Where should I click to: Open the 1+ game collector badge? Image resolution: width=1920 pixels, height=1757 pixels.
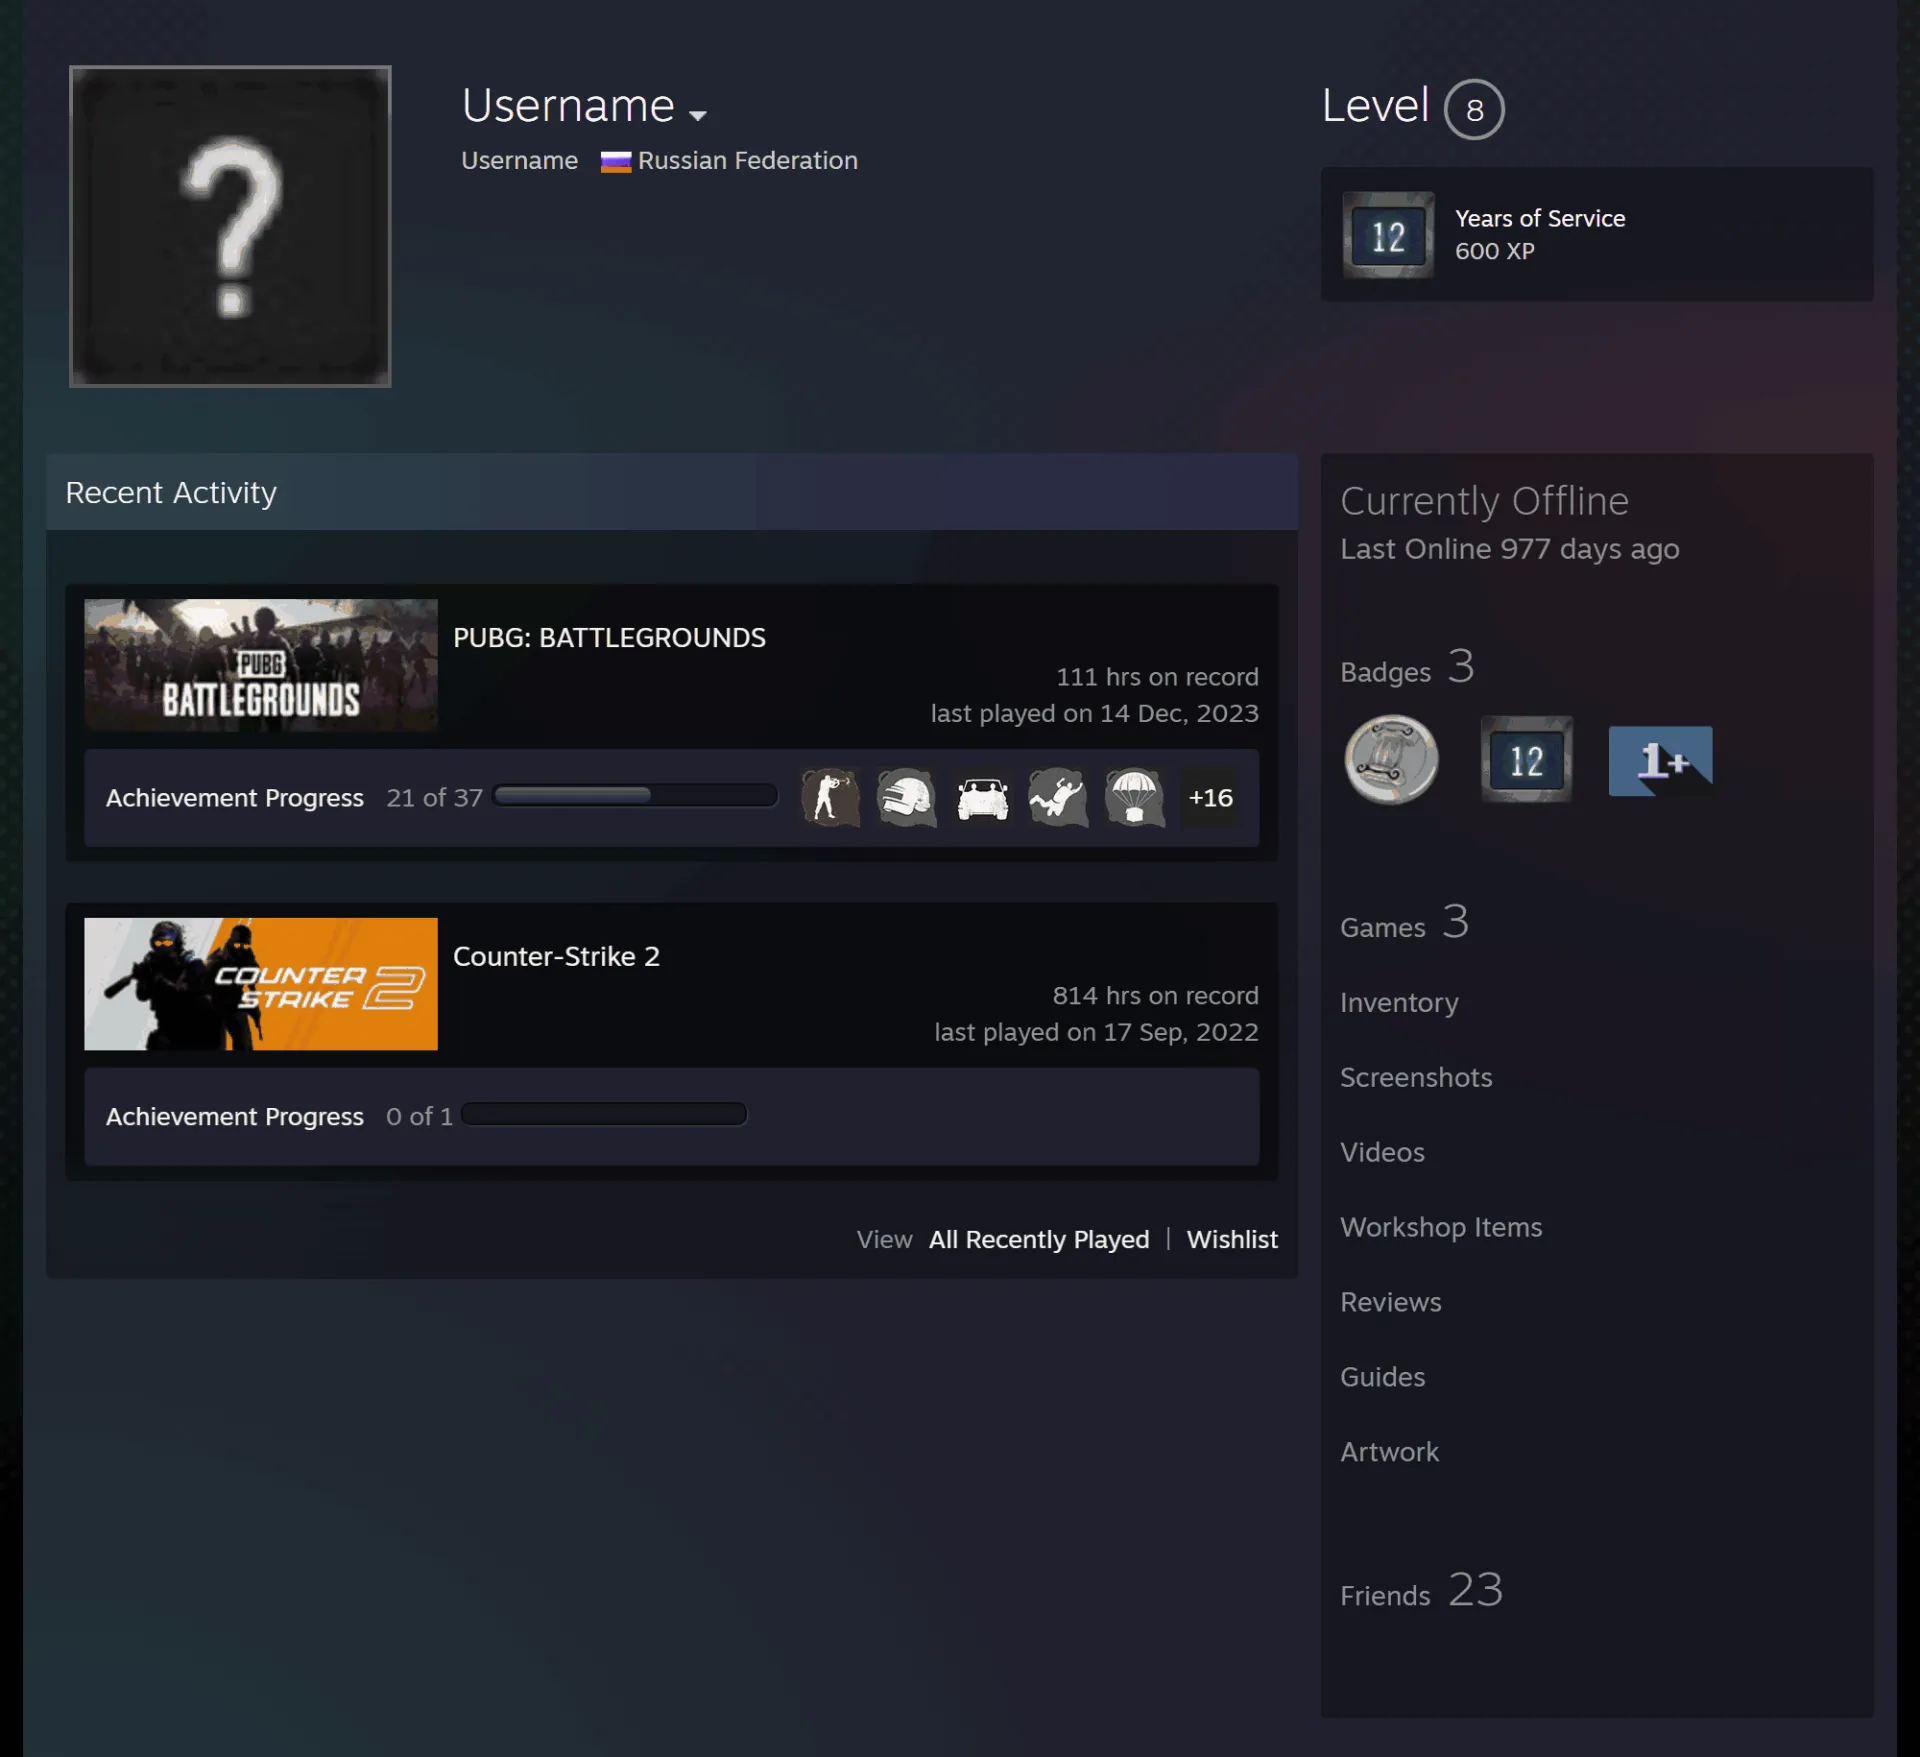coord(1660,761)
